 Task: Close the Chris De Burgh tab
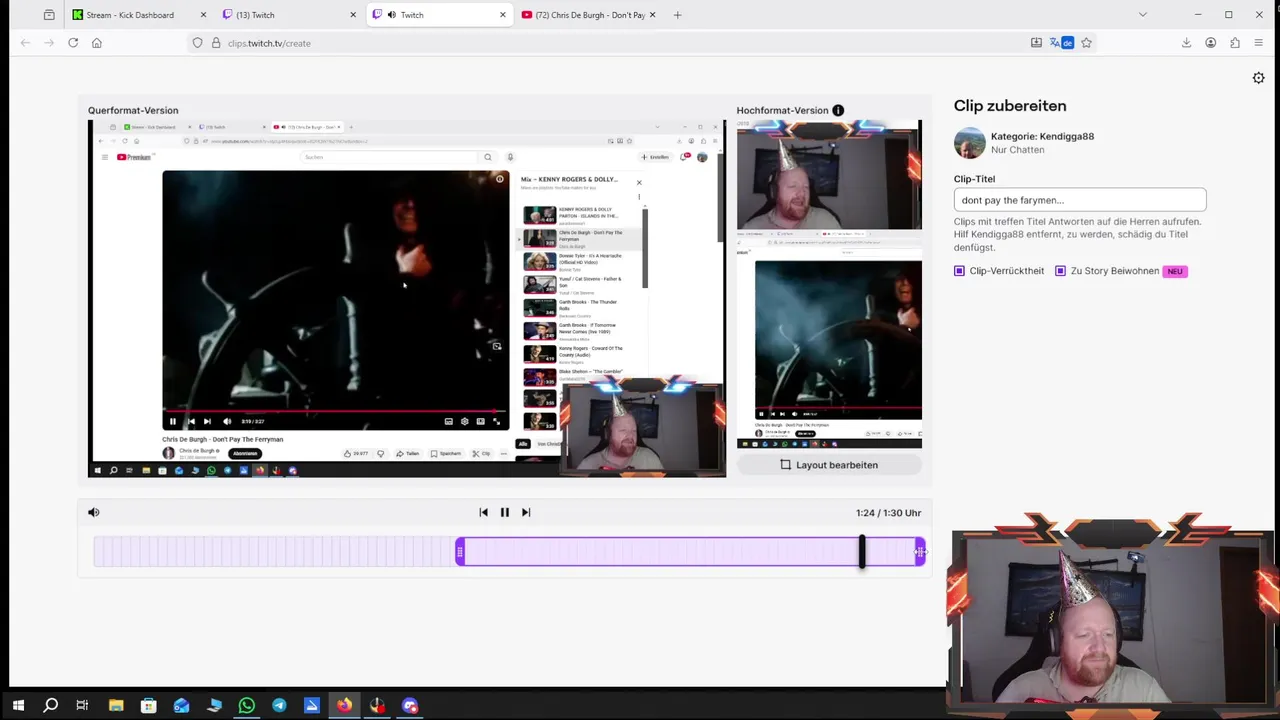point(652,15)
